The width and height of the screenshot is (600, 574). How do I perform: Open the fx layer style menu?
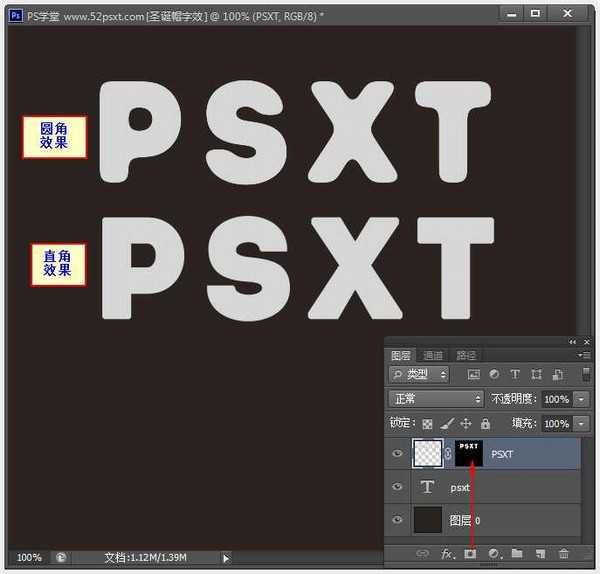(x=446, y=553)
